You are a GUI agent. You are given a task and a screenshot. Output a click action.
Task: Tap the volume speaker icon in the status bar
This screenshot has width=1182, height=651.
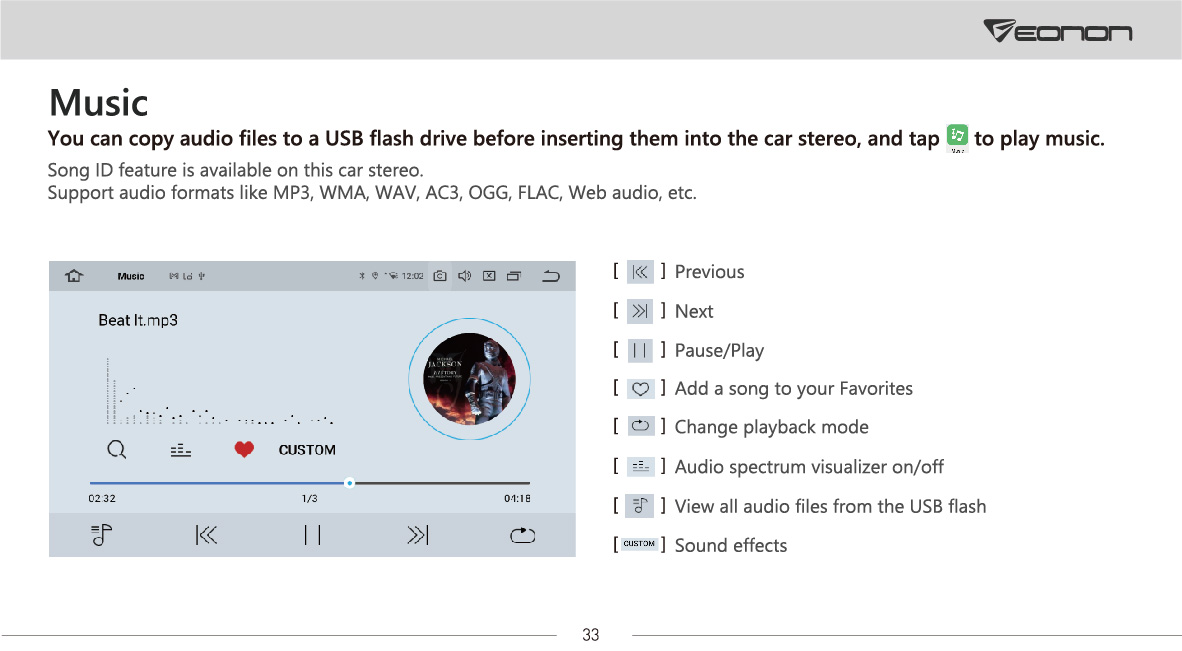pos(464,276)
